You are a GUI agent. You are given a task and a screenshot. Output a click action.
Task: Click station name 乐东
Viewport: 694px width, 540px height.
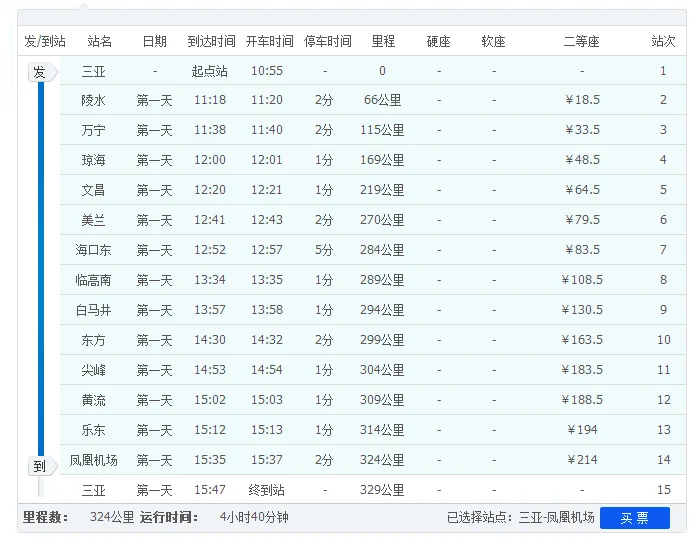point(93,430)
